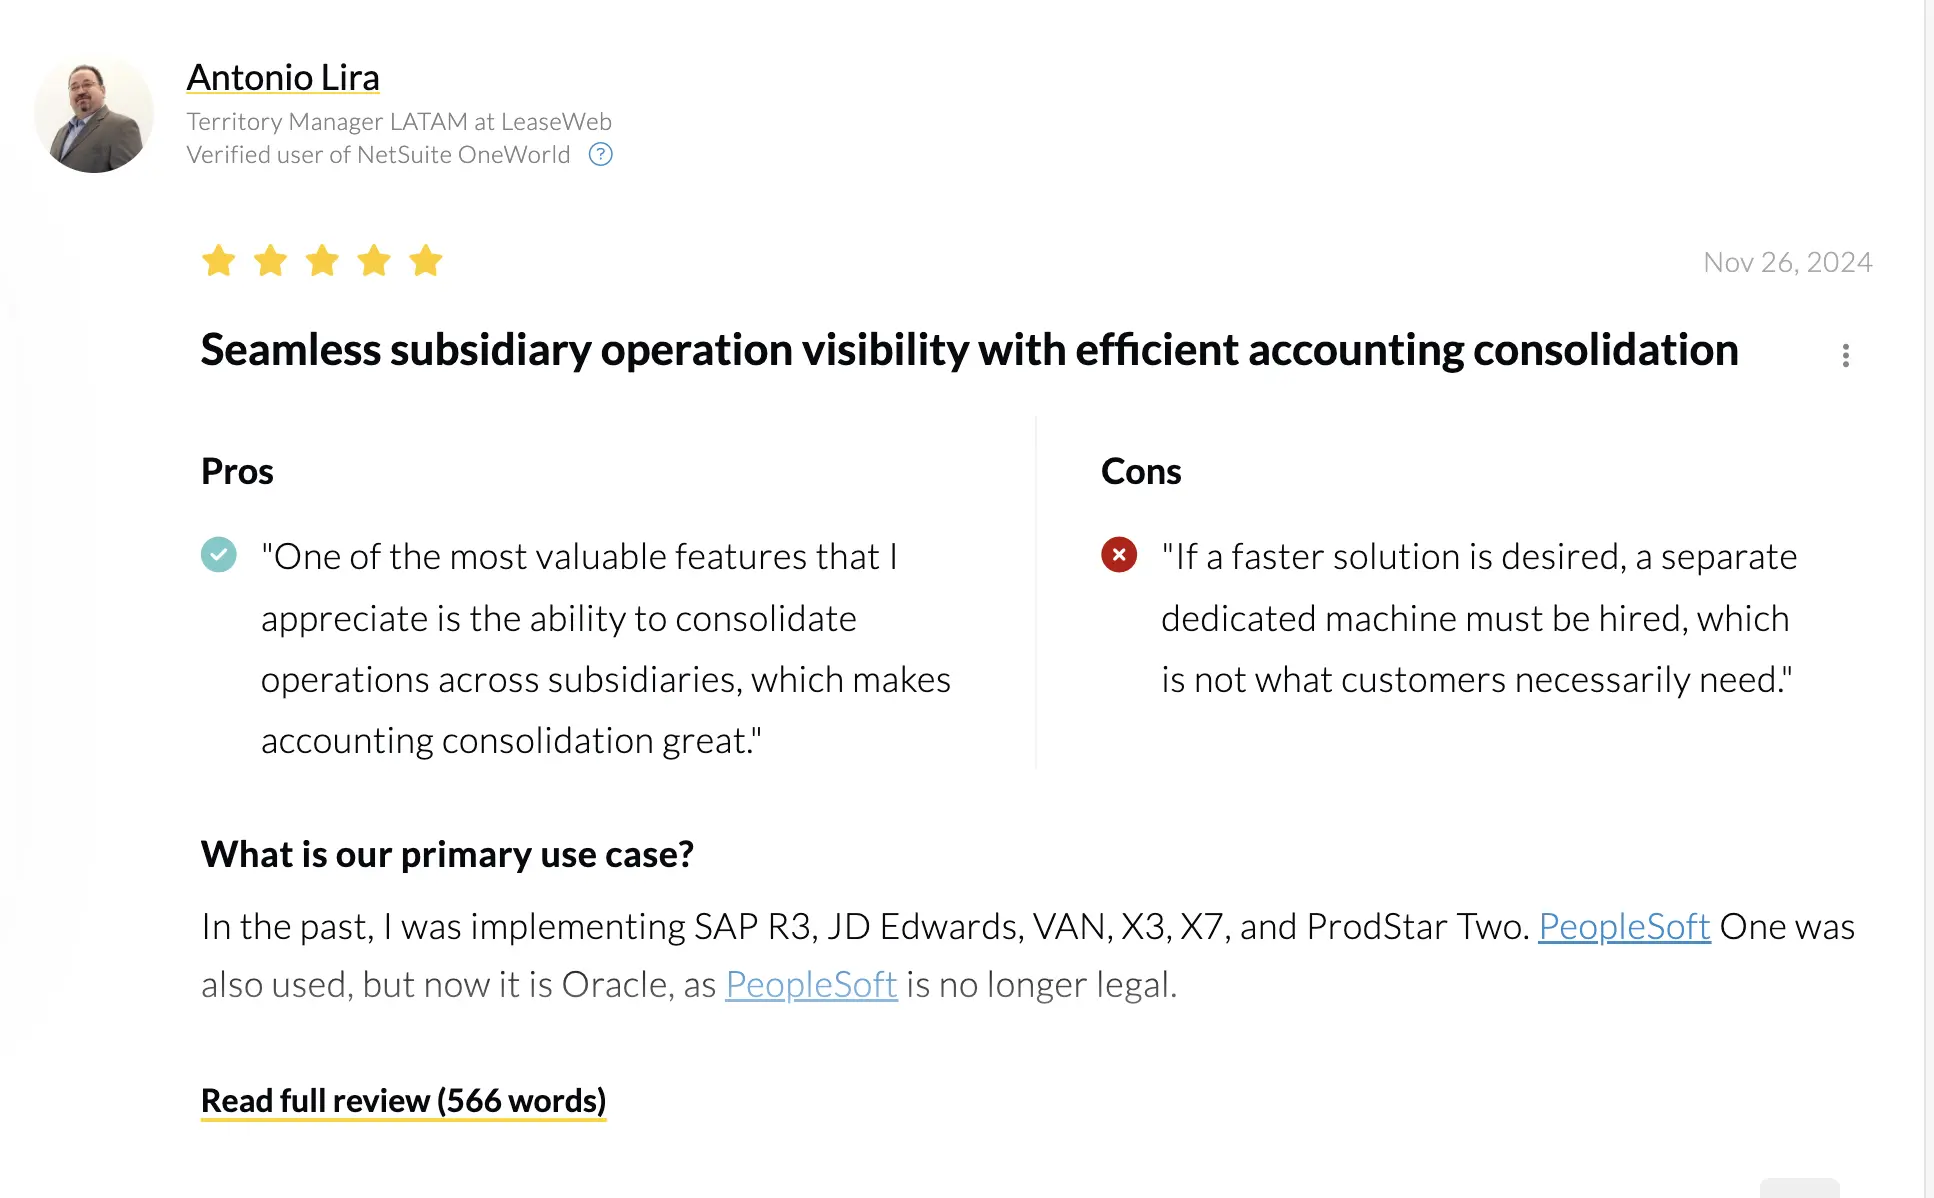Click the red Cons X icon
Image resolution: width=1934 pixels, height=1198 pixels.
click(x=1118, y=554)
